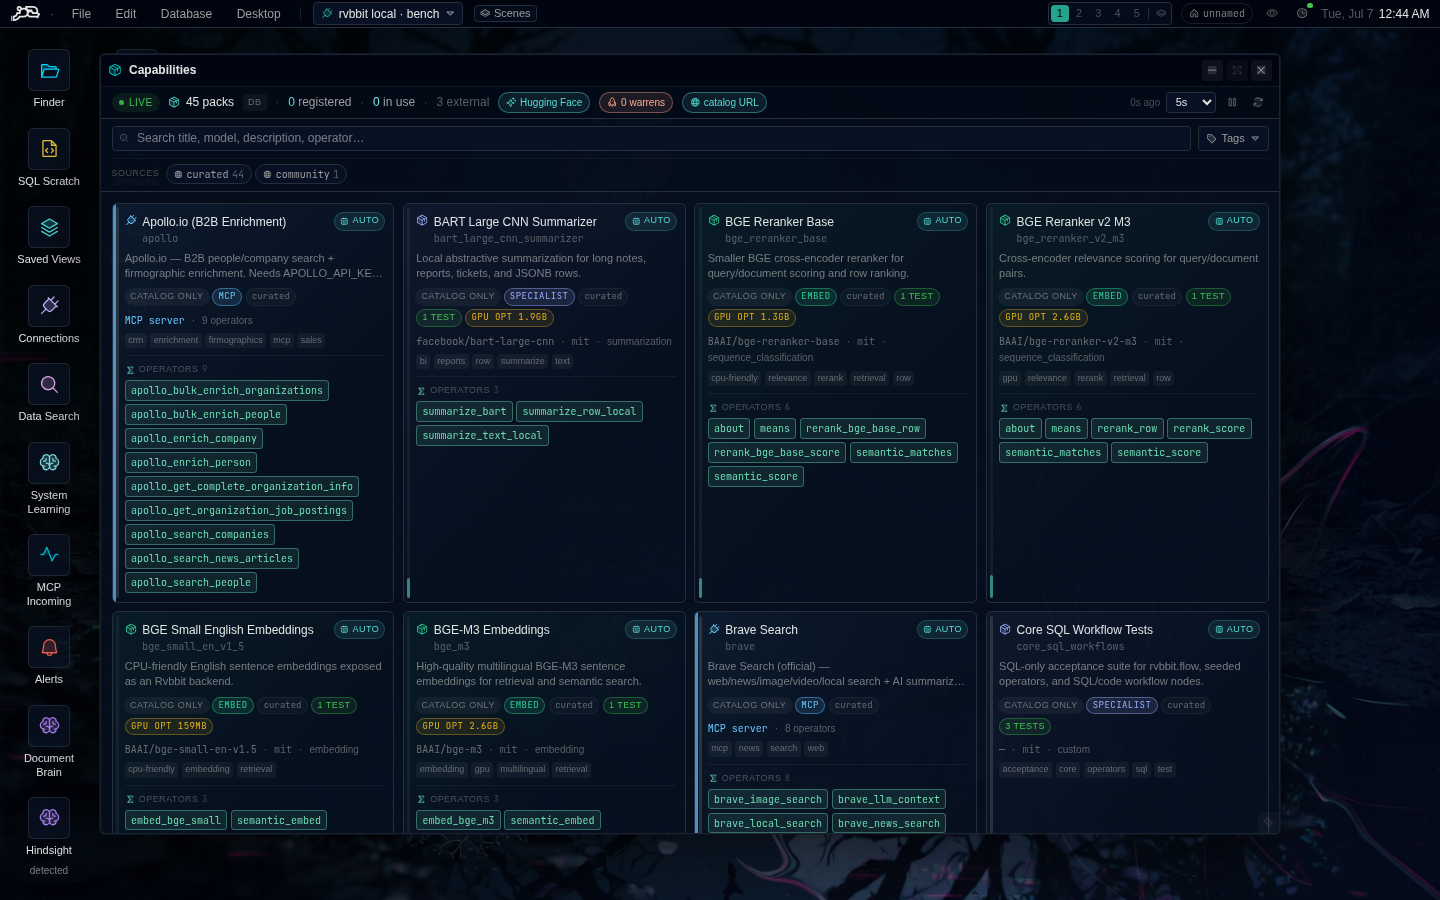
Task: Click the Core SQL Workflow Tests cube icon
Action: (x=1005, y=629)
